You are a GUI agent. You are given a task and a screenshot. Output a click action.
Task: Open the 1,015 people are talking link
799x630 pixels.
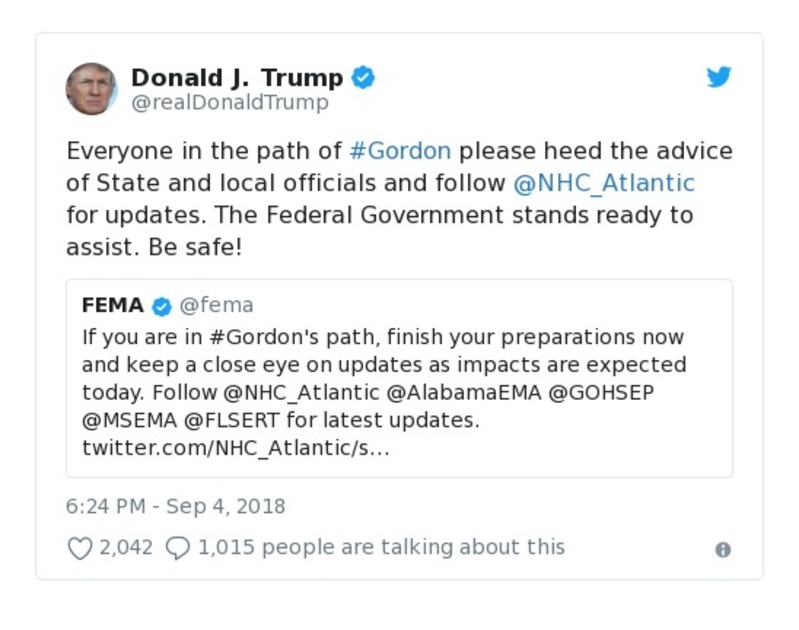(381, 547)
